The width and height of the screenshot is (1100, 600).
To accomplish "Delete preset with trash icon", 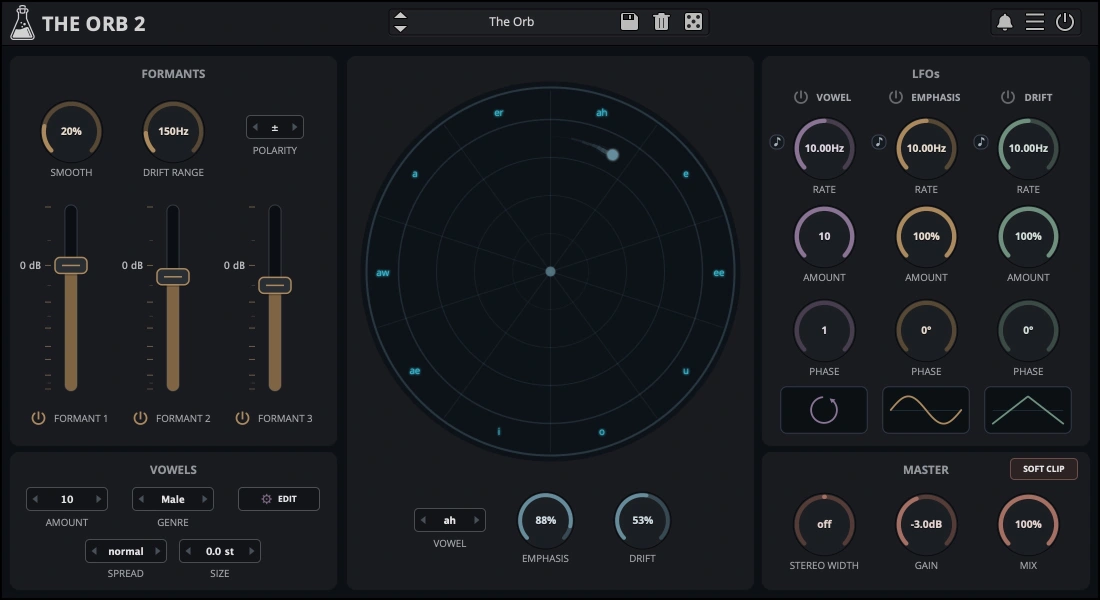I will (x=661, y=22).
